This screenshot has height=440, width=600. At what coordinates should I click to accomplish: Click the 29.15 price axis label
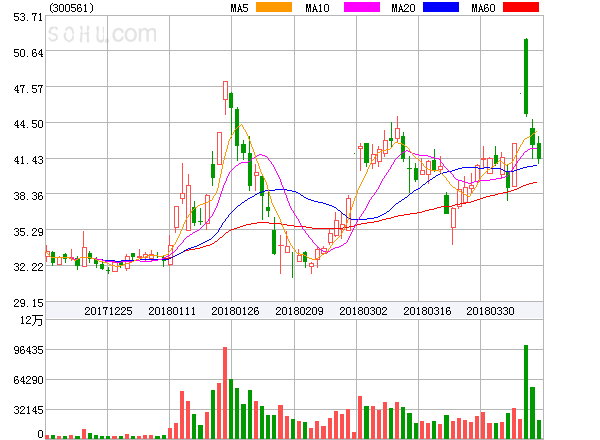click(28, 303)
